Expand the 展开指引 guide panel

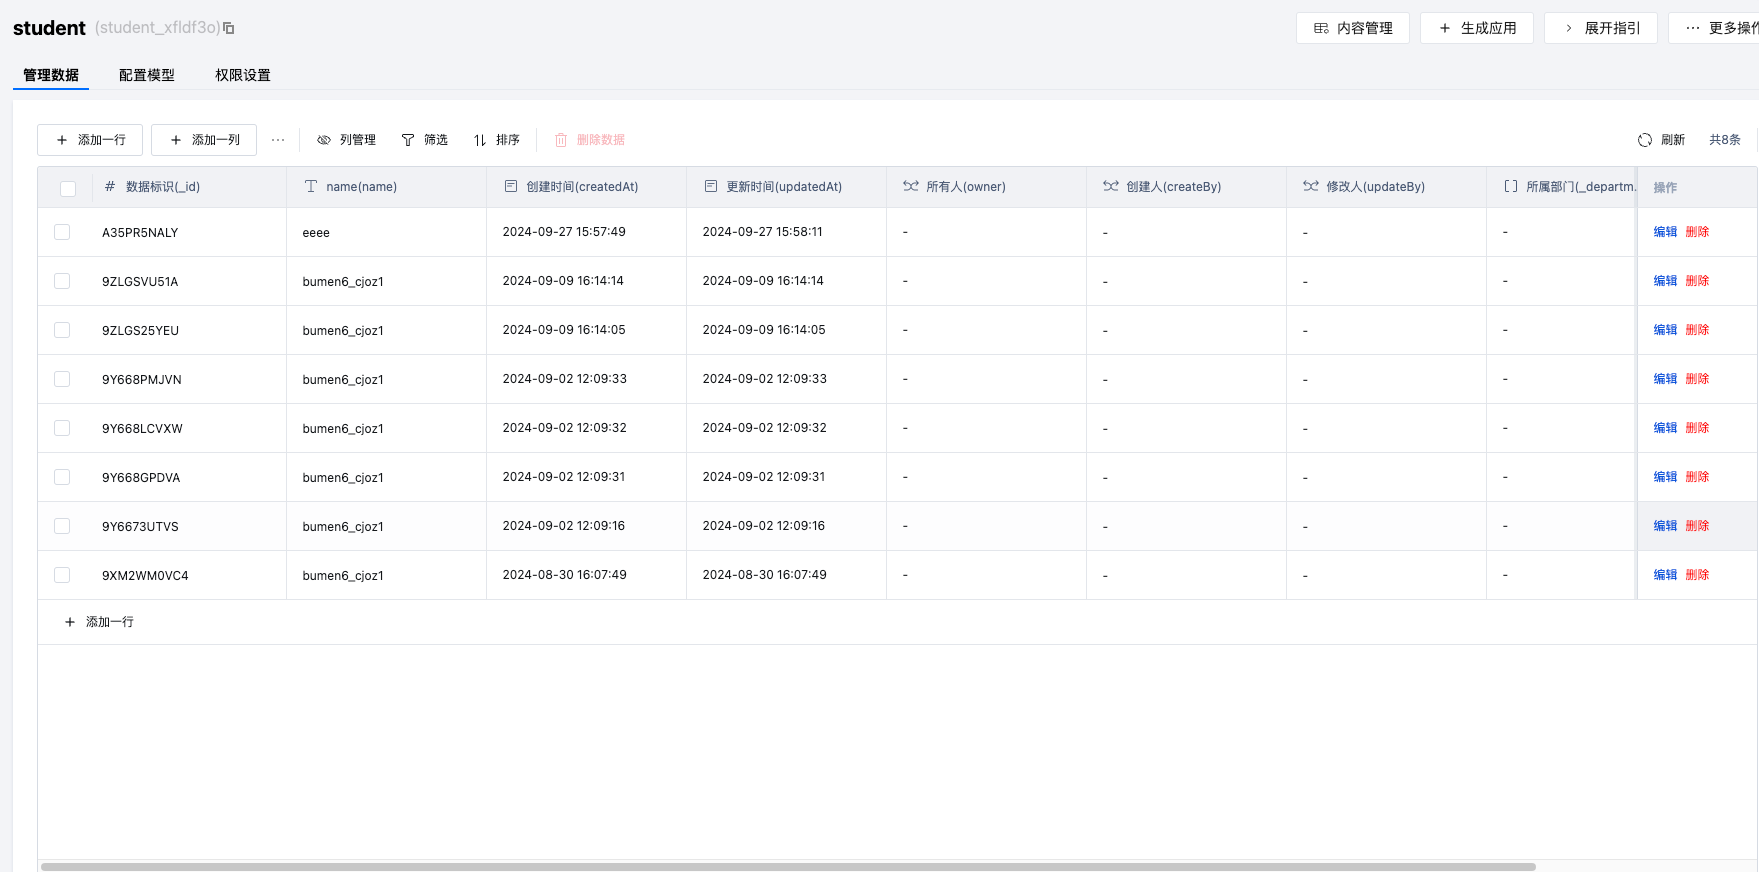click(x=1600, y=28)
